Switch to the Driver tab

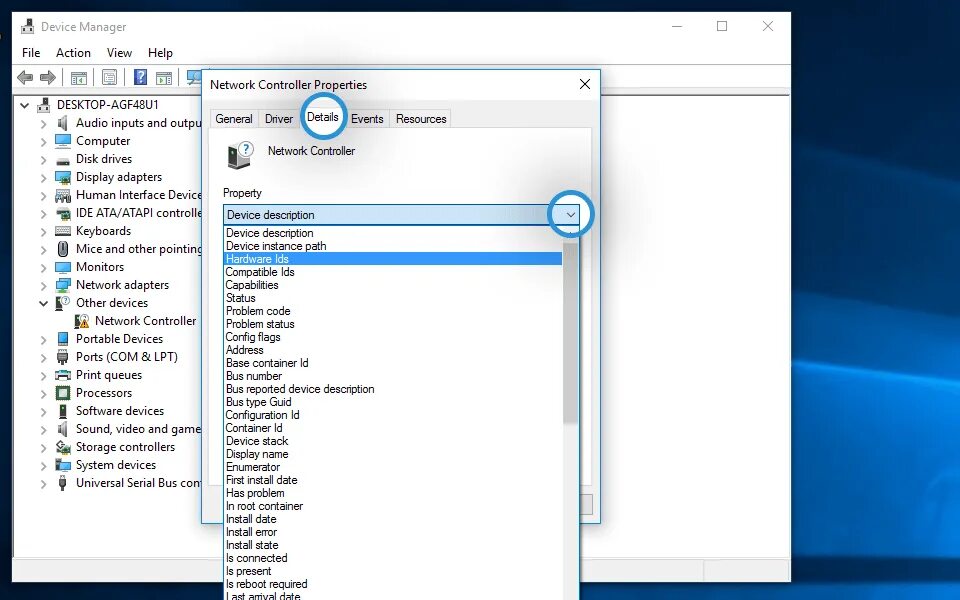click(x=279, y=119)
